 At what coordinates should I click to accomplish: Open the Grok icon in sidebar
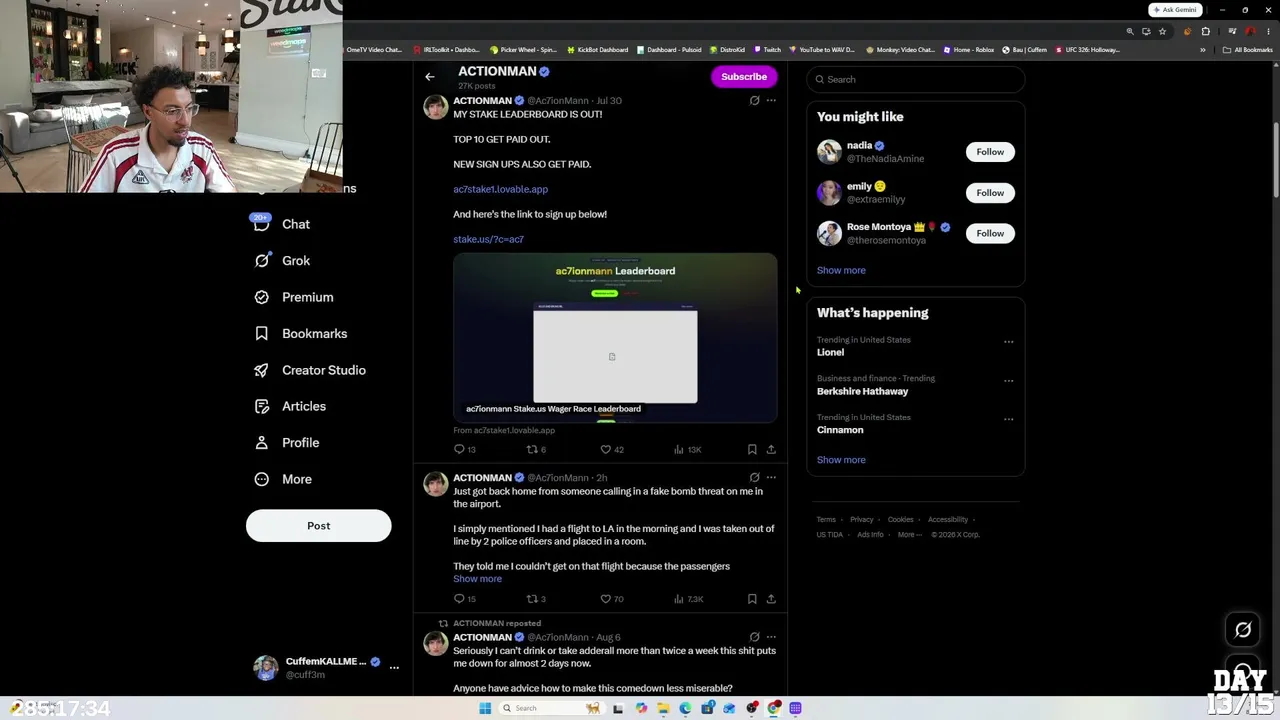point(262,260)
